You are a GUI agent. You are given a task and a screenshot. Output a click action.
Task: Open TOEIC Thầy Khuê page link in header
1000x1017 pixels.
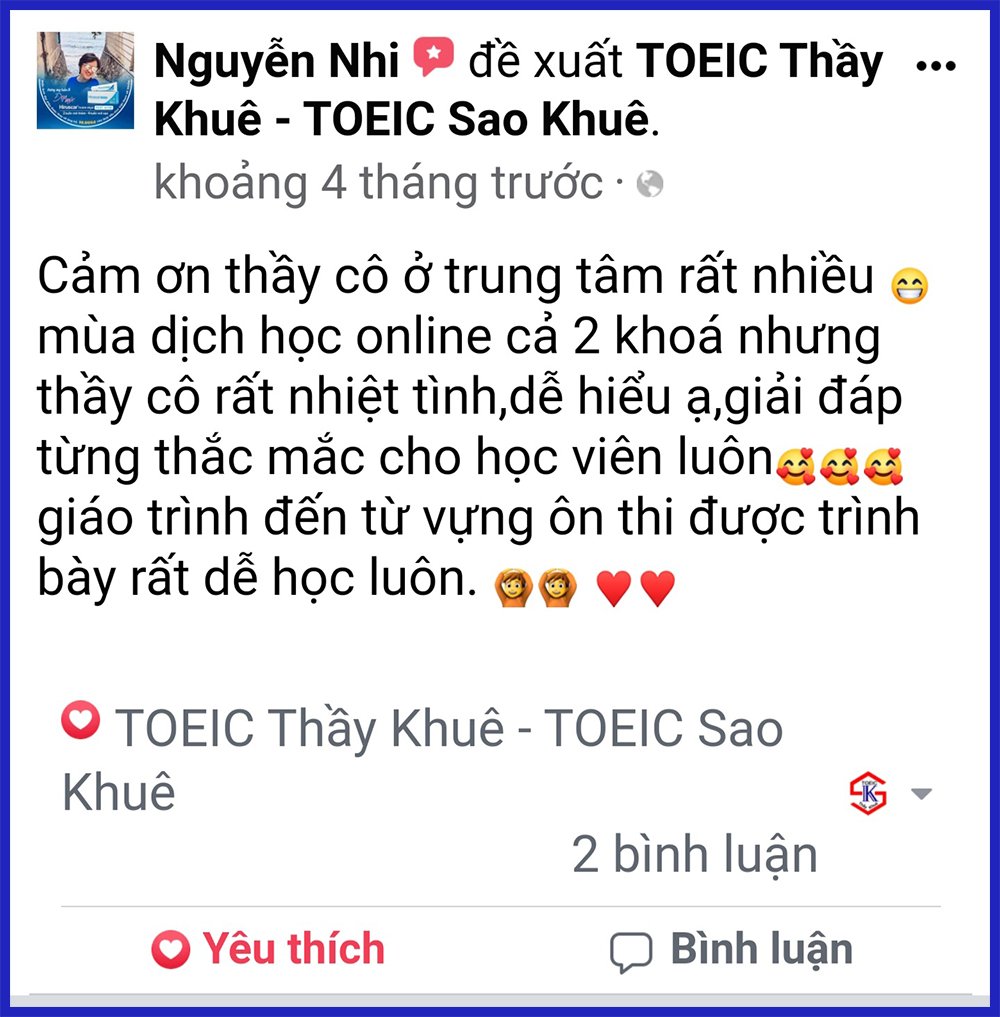(518, 90)
